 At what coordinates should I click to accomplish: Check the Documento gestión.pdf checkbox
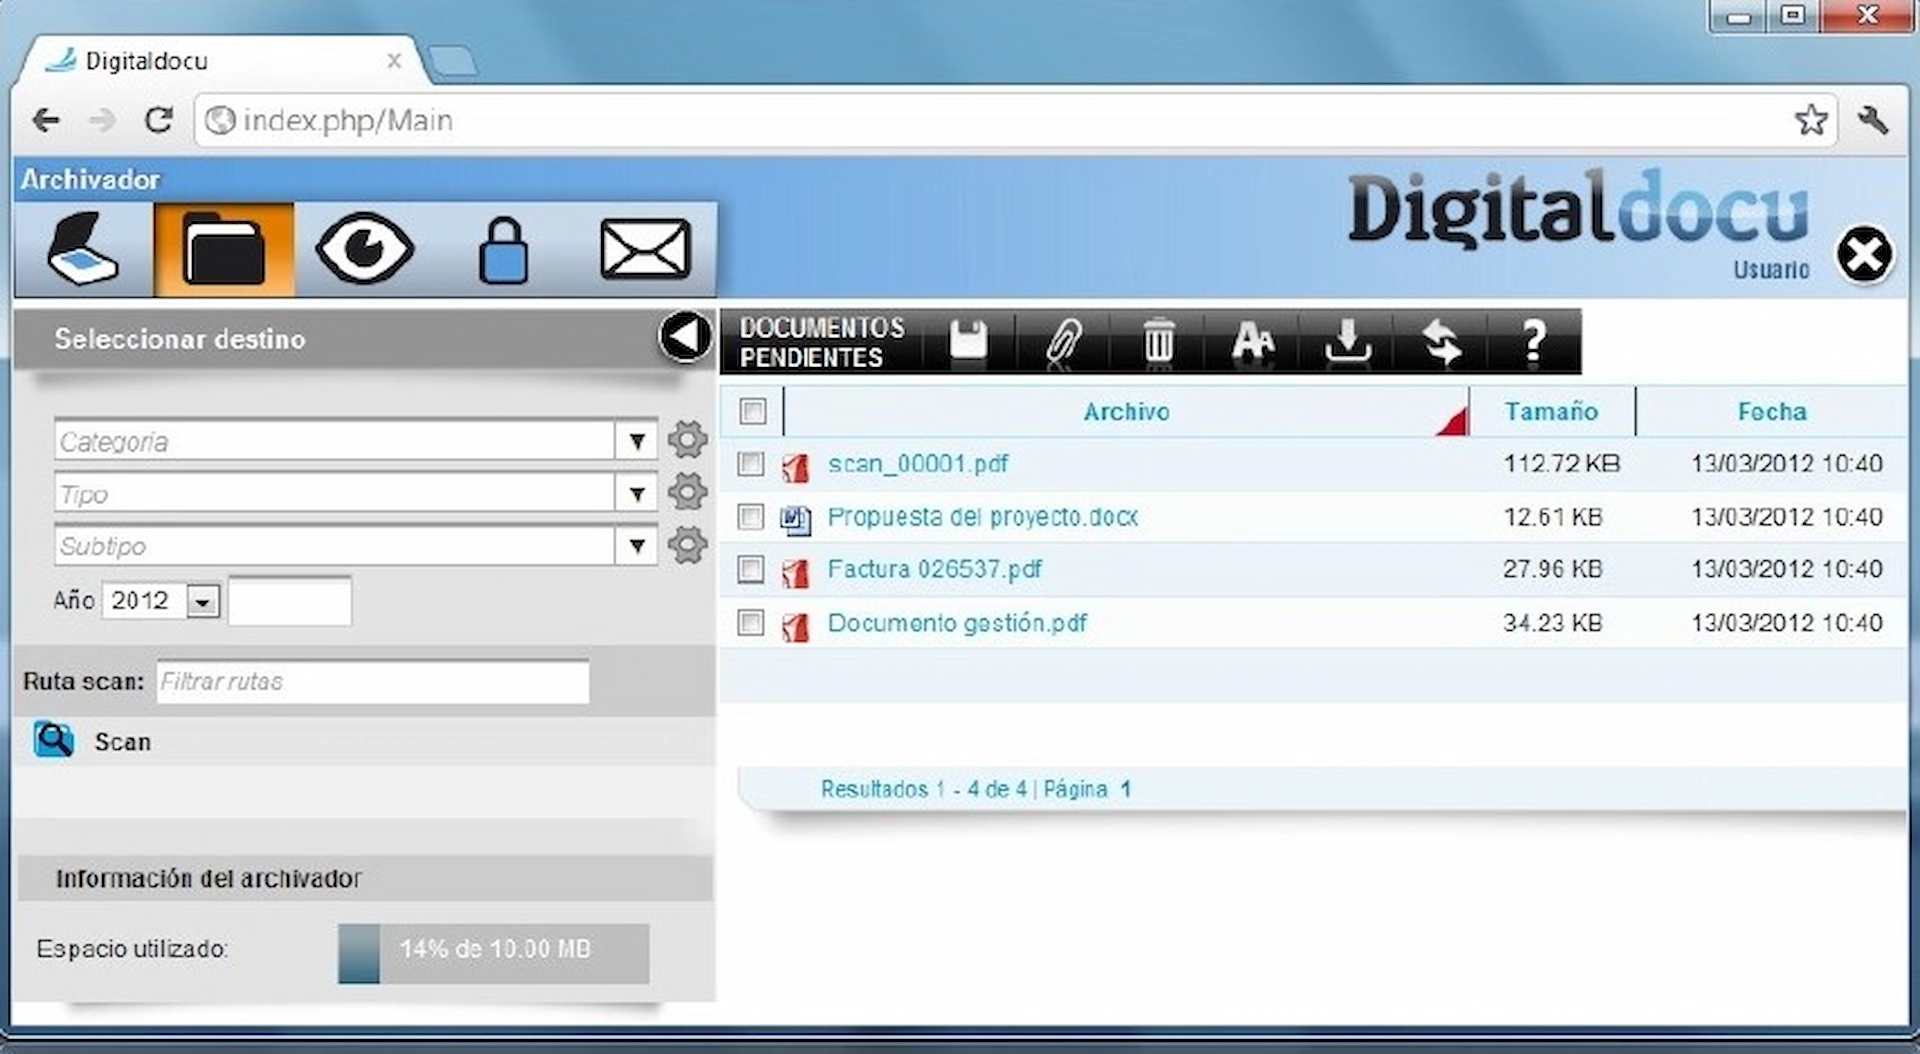point(751,623)
